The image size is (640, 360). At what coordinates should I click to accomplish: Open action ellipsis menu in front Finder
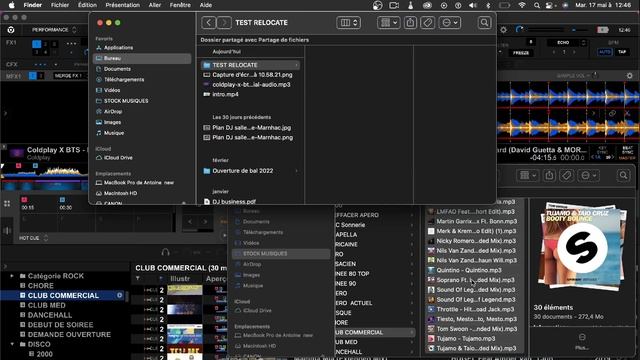(450, 22)
